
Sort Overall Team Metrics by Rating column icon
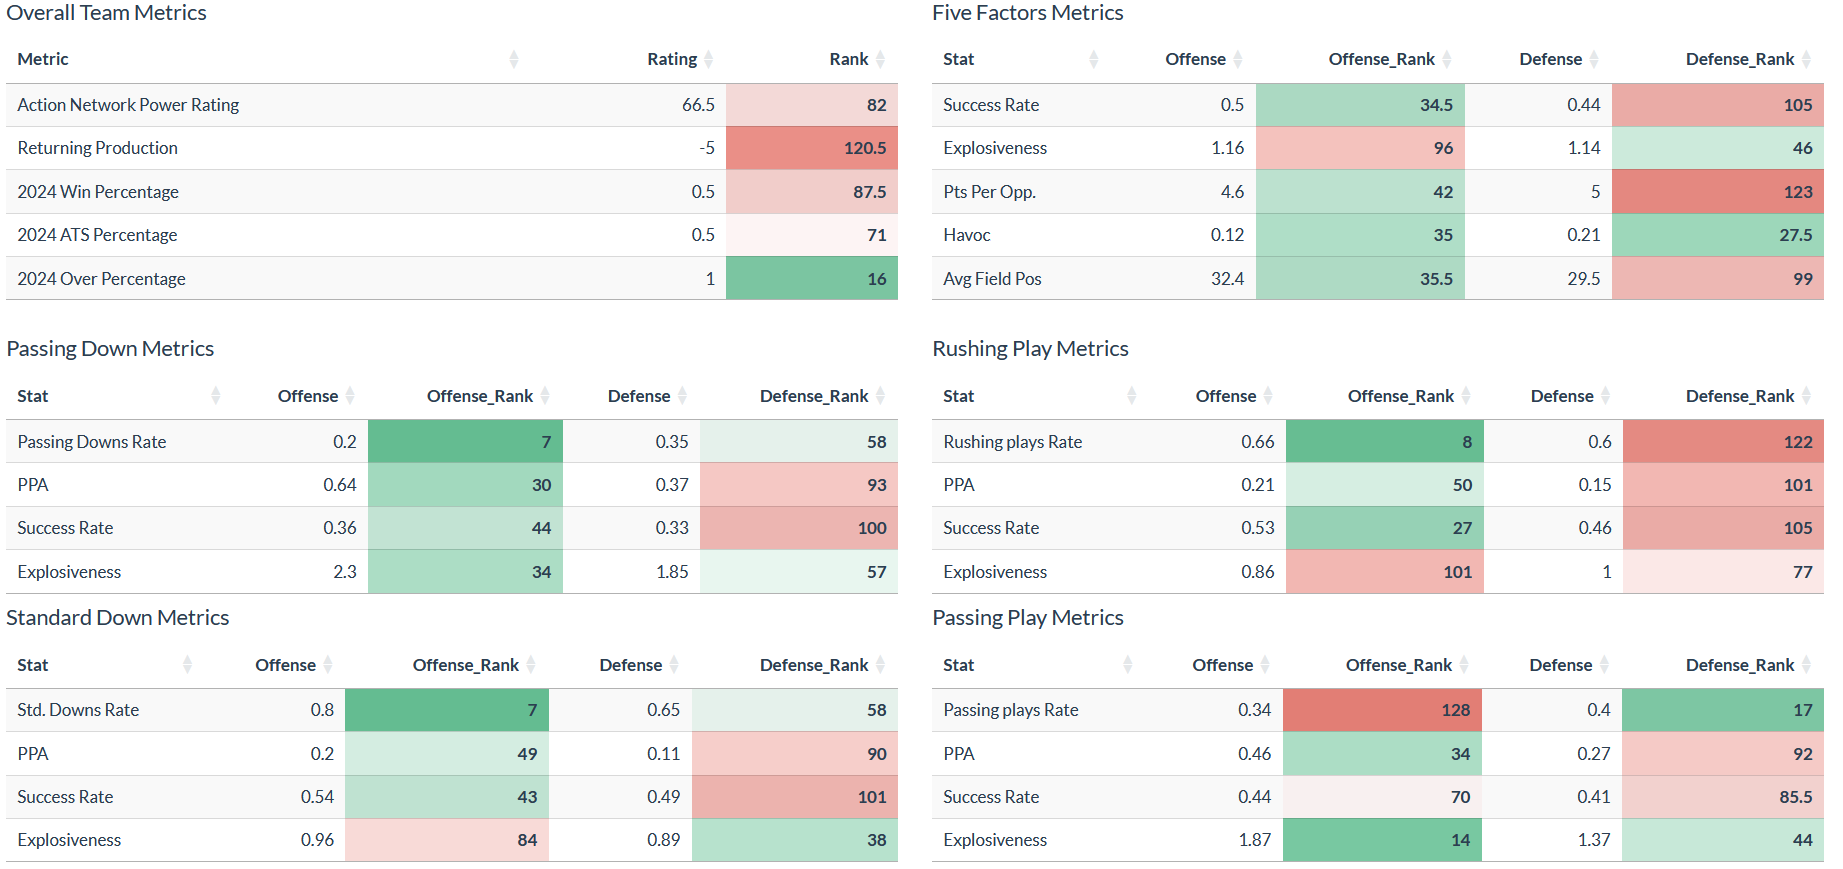pyautogui.click(x=708, y=60)
